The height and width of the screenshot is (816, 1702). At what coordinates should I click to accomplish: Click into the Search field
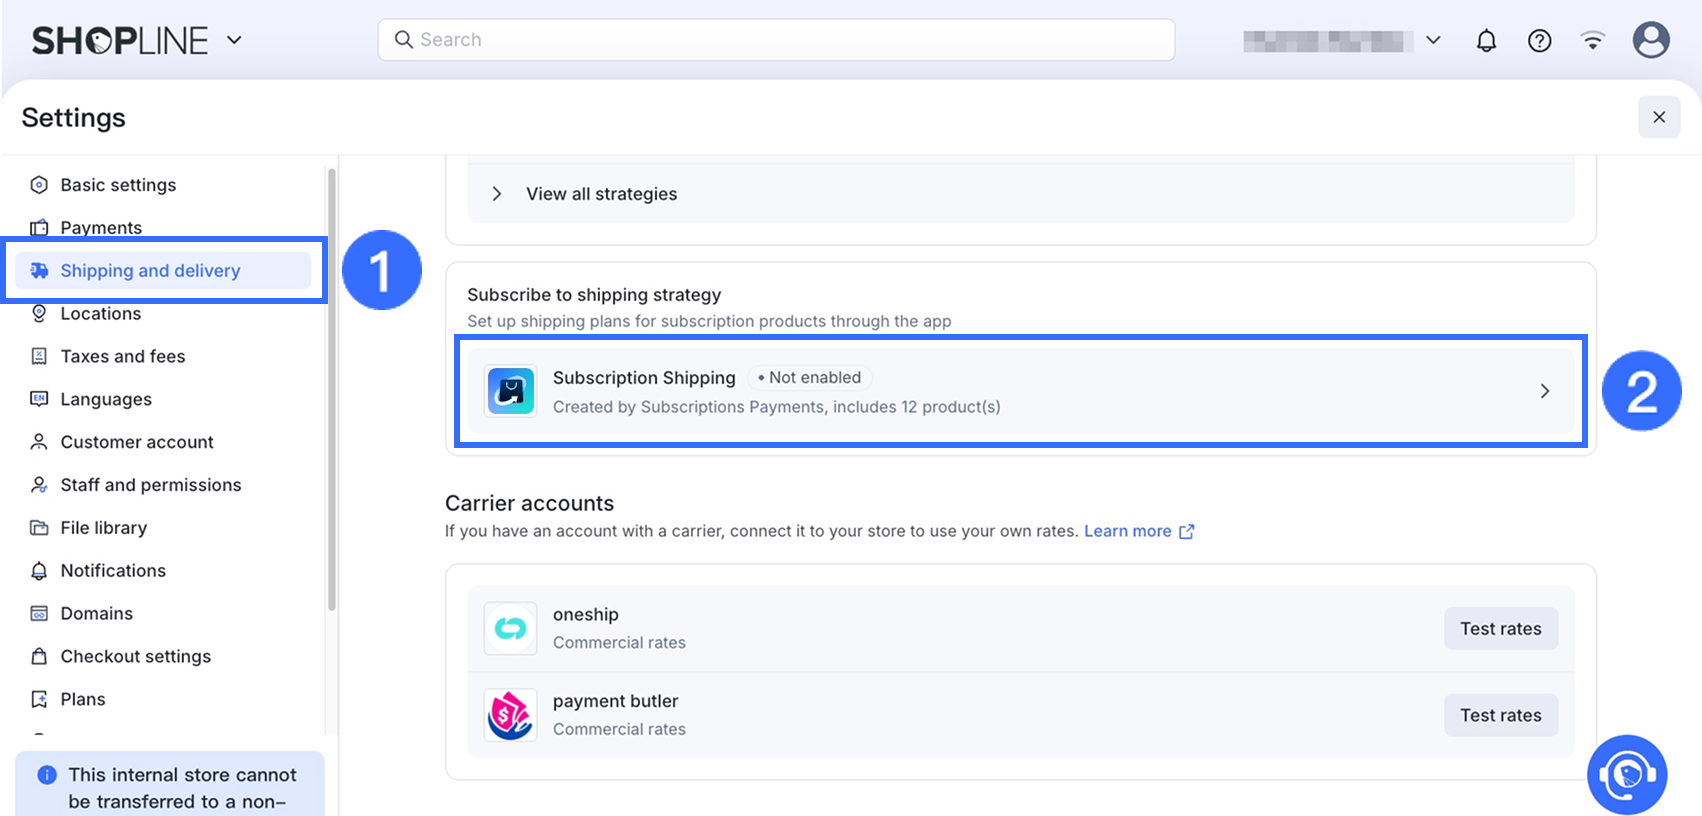coord(776,40)
